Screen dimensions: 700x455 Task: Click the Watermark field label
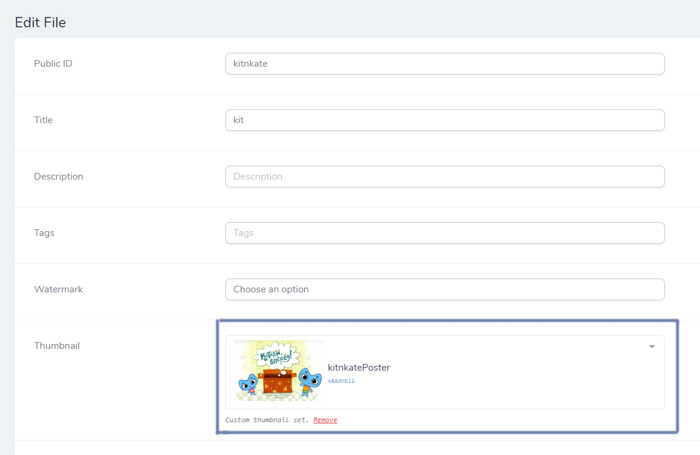[x=58, y=289]
